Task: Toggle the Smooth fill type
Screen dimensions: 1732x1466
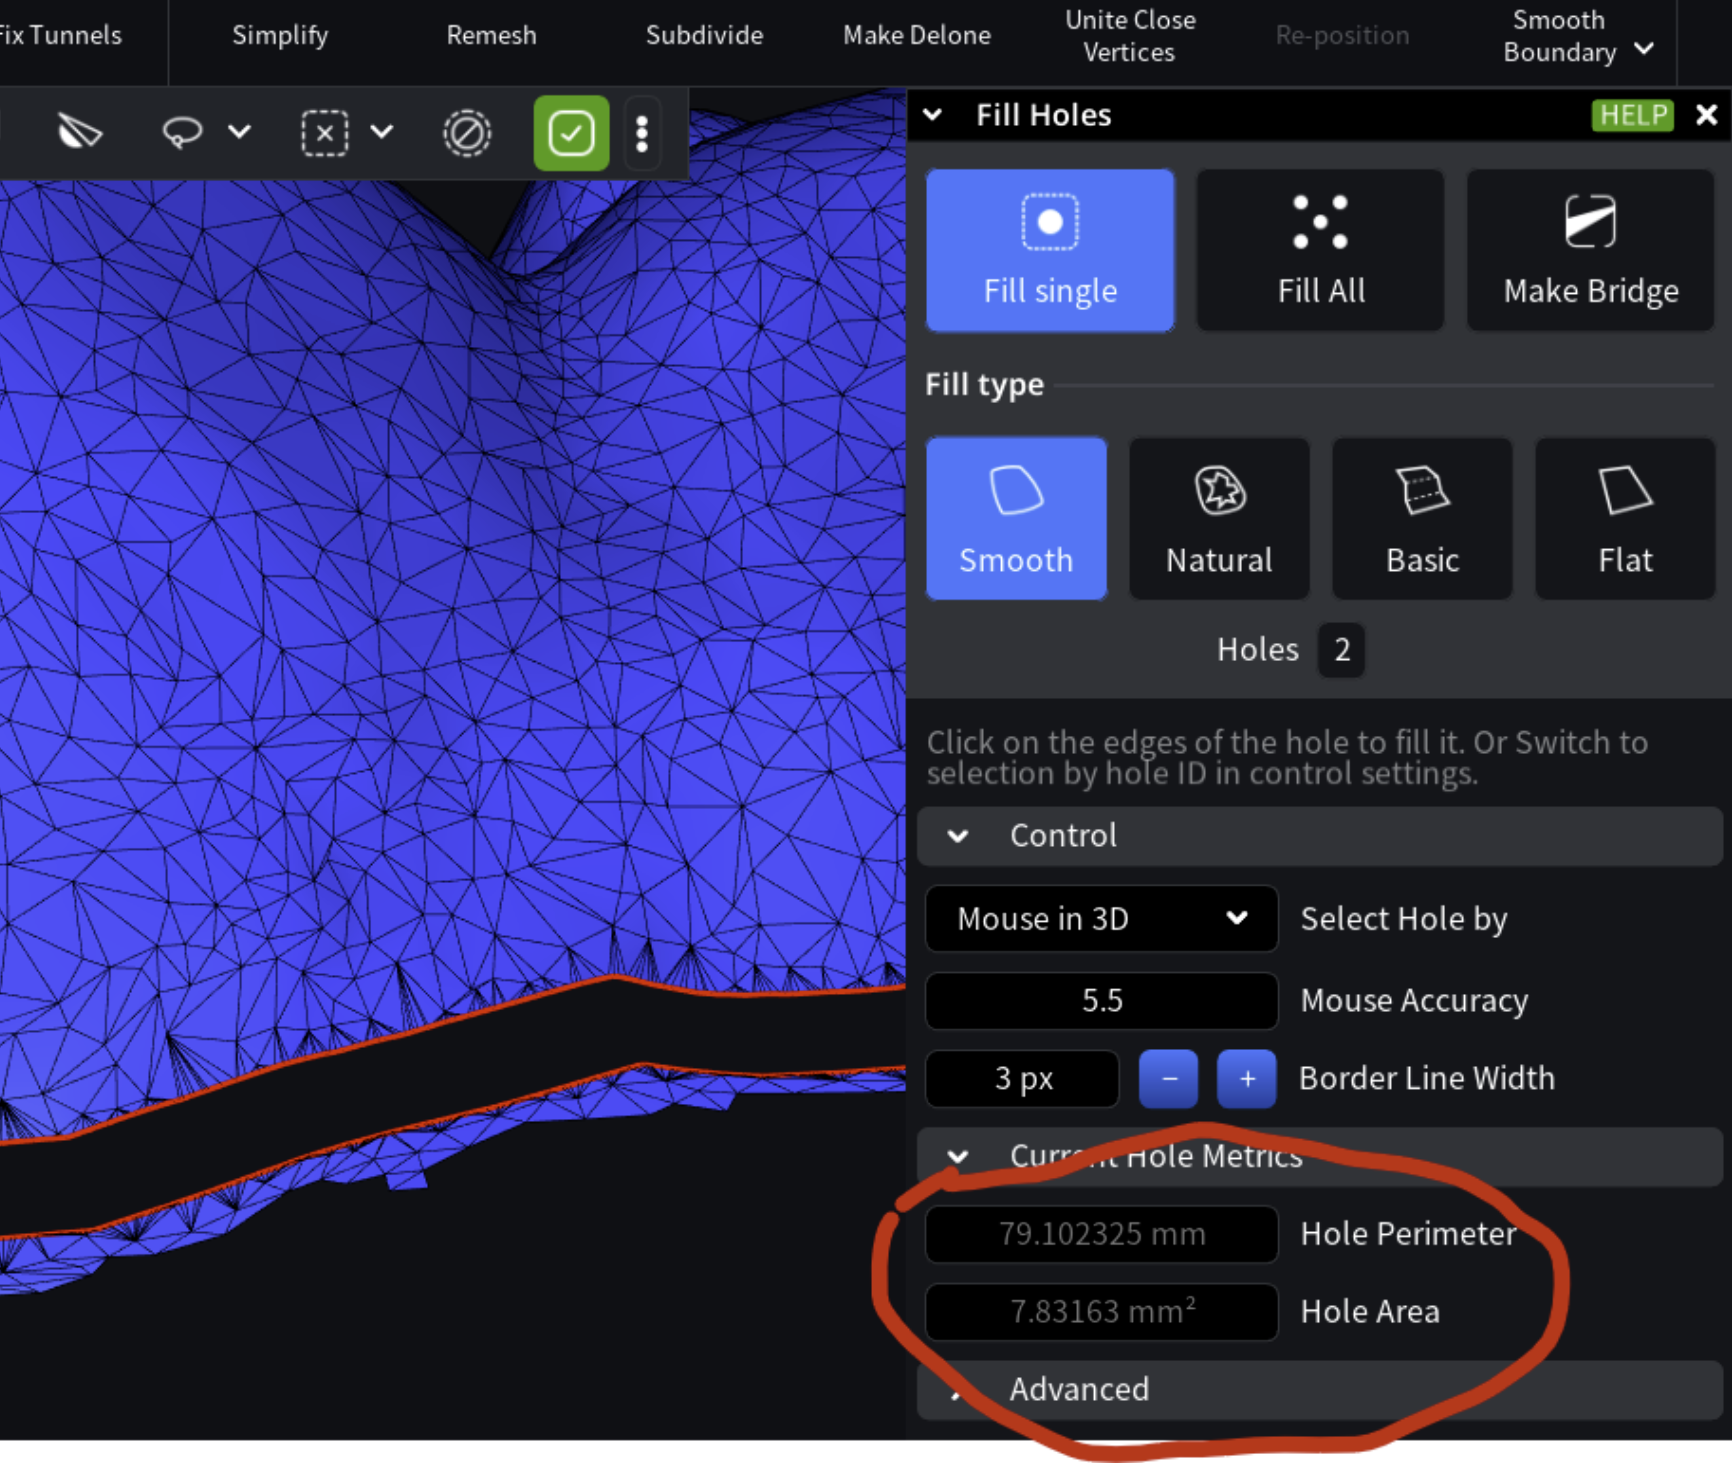Action: click(1016, 518)
